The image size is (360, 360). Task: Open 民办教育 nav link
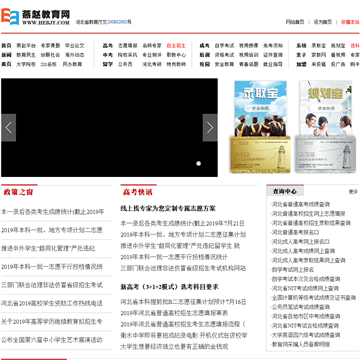(x=72, y=64)
